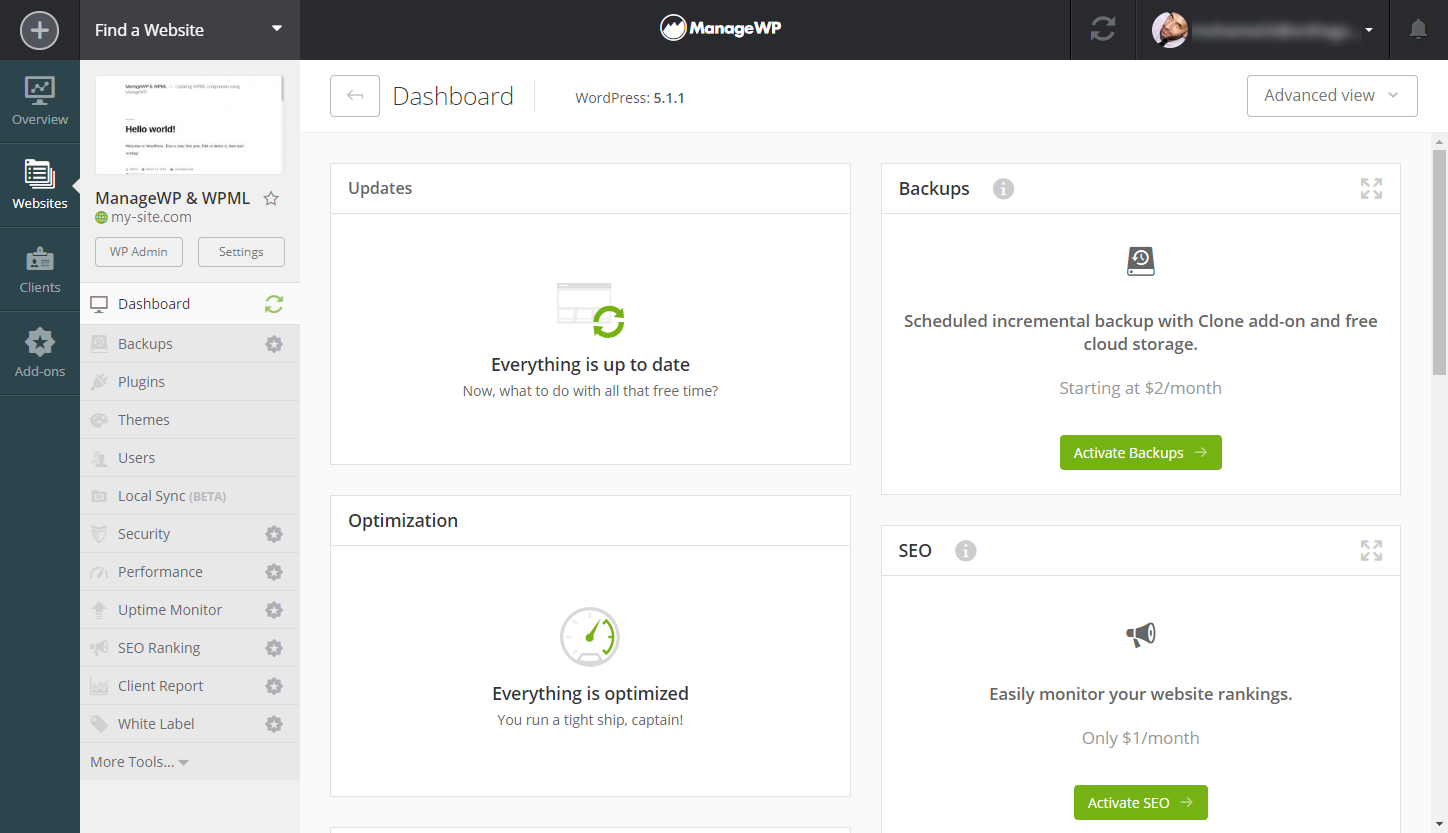Click the gear icon next to Security
This screenshot has width=1448, height=833.
pyautogui.click(x=274, y=534)
